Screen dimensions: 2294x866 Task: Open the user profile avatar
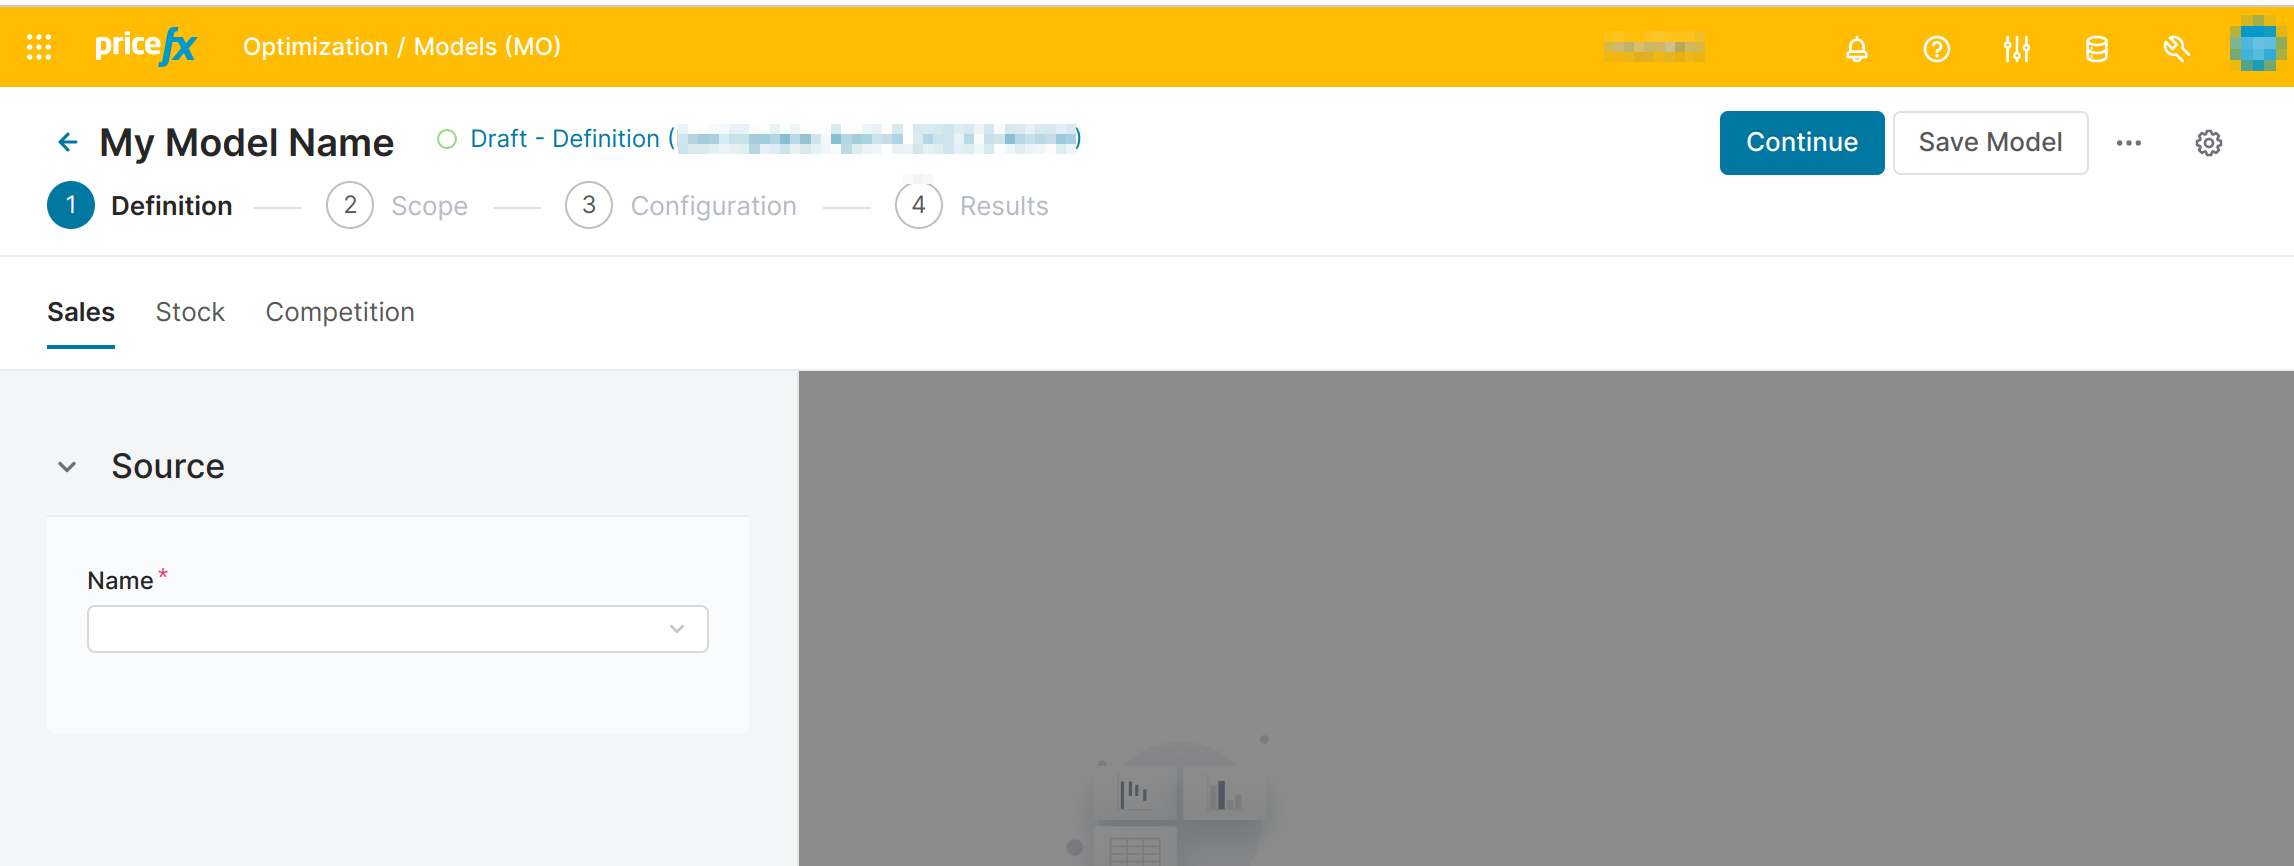(x=2256, y=46)
